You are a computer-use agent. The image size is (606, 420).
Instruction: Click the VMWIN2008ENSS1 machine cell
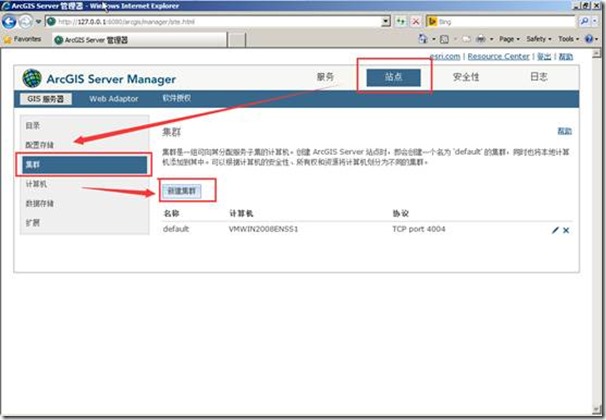(263, 229)
